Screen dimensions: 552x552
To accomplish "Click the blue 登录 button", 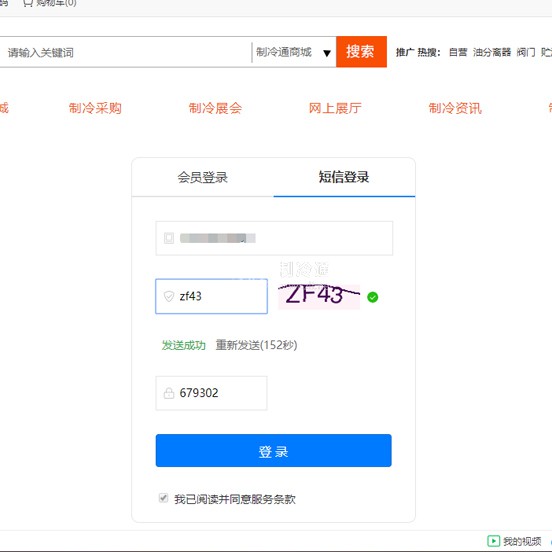I will click(274, 450).
